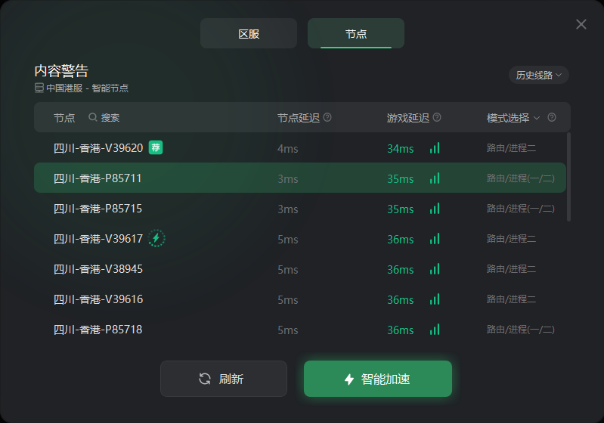Click the help icon beside 节点延迟

[327, 117]
